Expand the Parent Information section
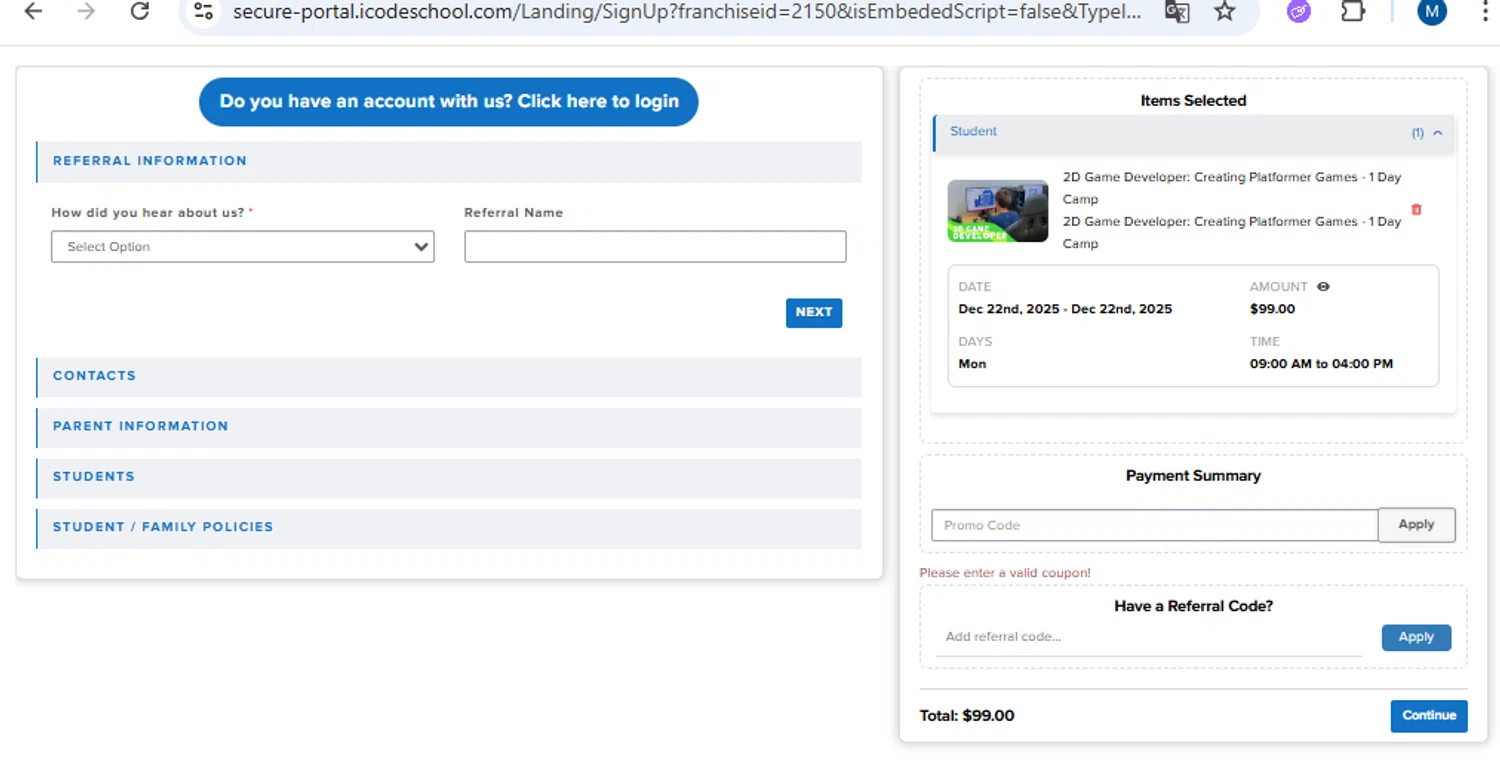Image resolution: width=1500 pixels, height=780 pixels. [449, 427]
